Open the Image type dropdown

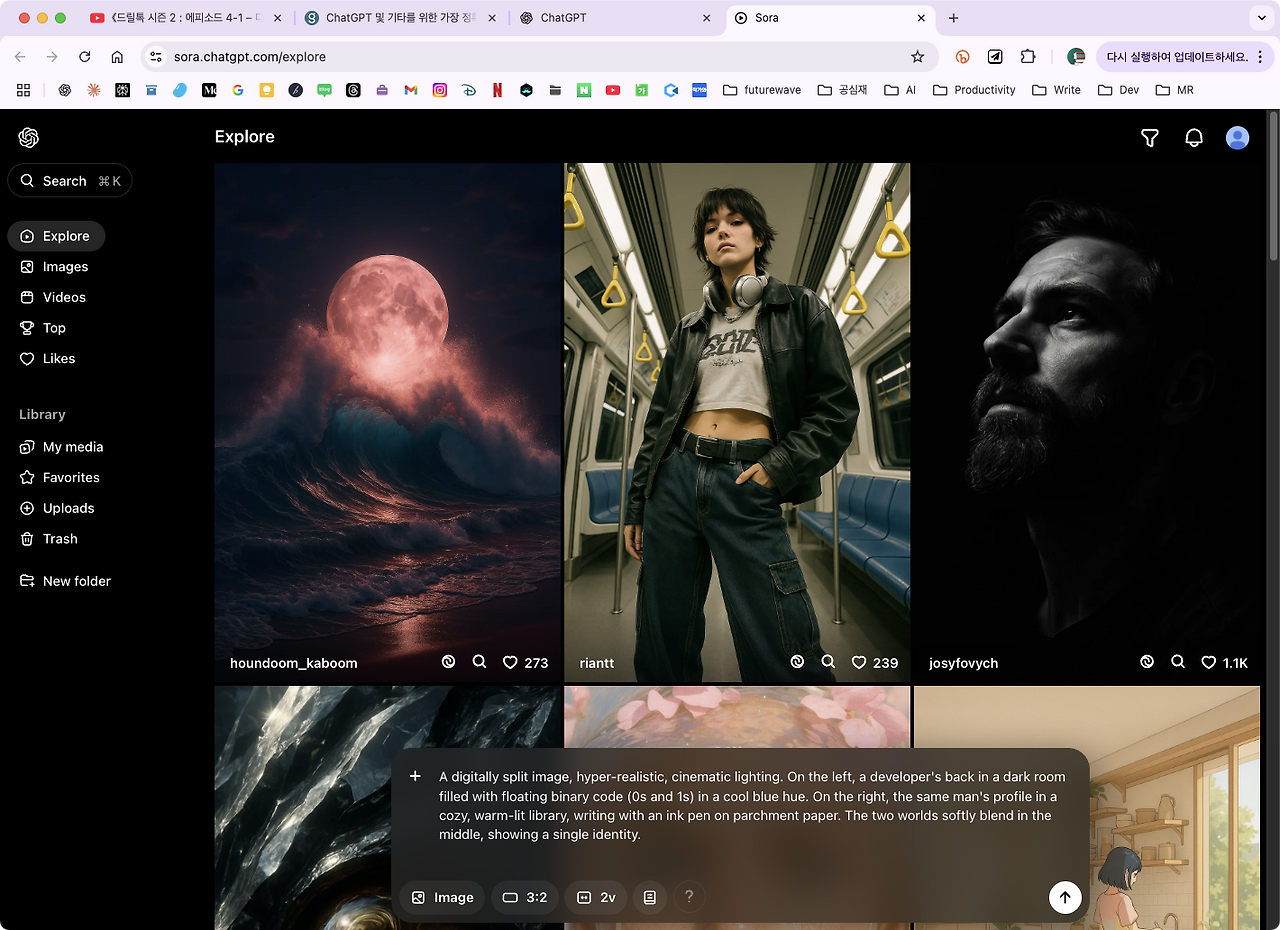tap(442, 898)
